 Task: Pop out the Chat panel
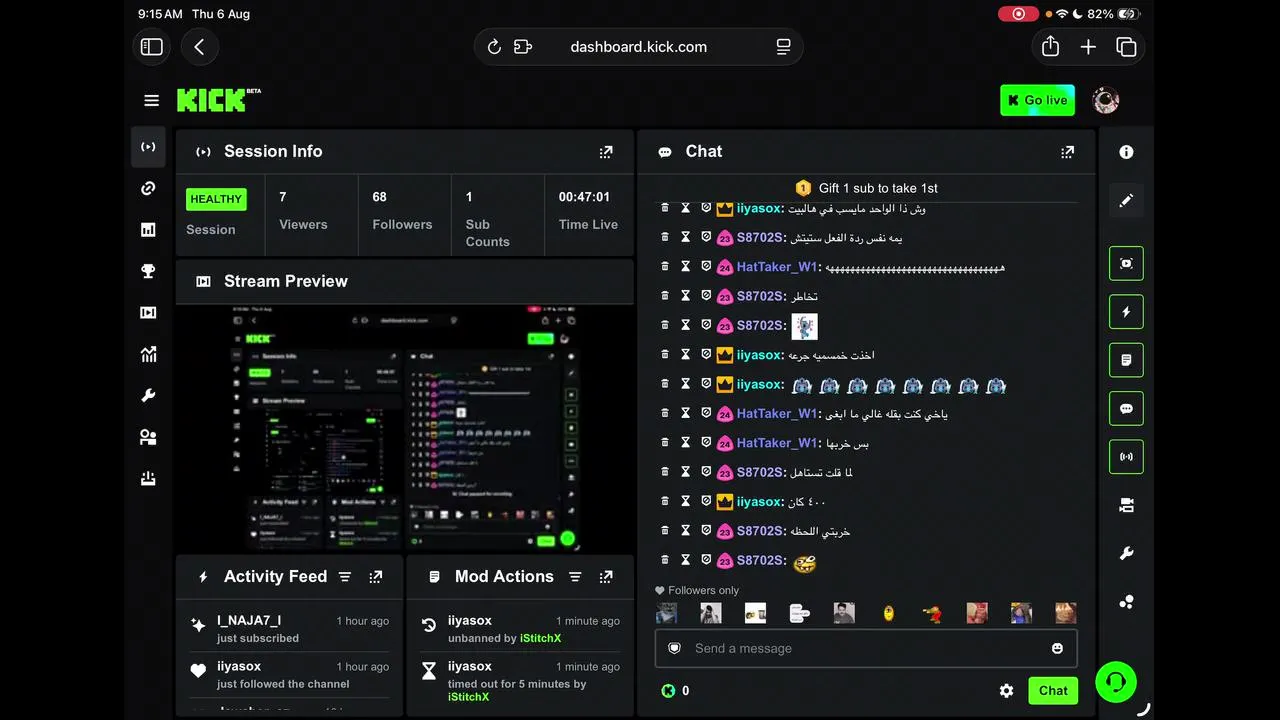pos(1068,152)
